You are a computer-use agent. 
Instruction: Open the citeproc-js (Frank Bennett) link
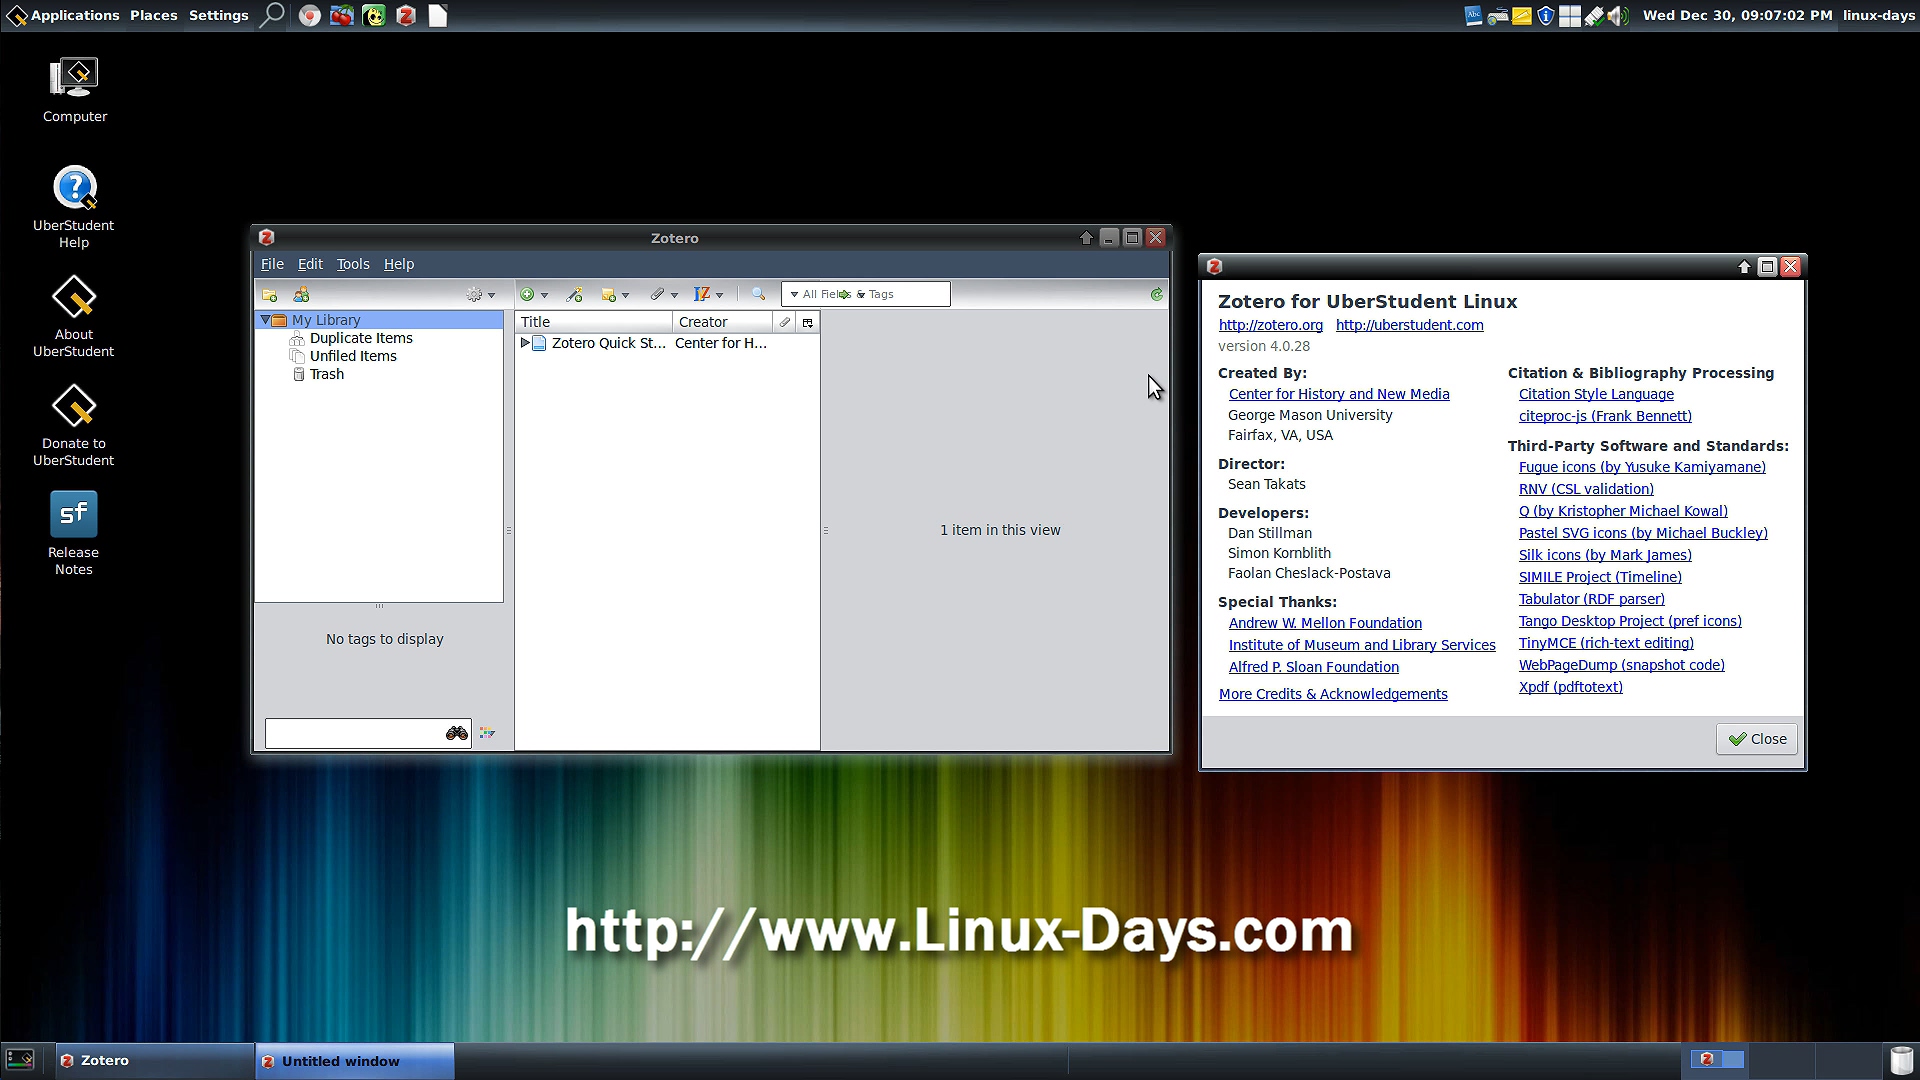[x=1605, y=416]
